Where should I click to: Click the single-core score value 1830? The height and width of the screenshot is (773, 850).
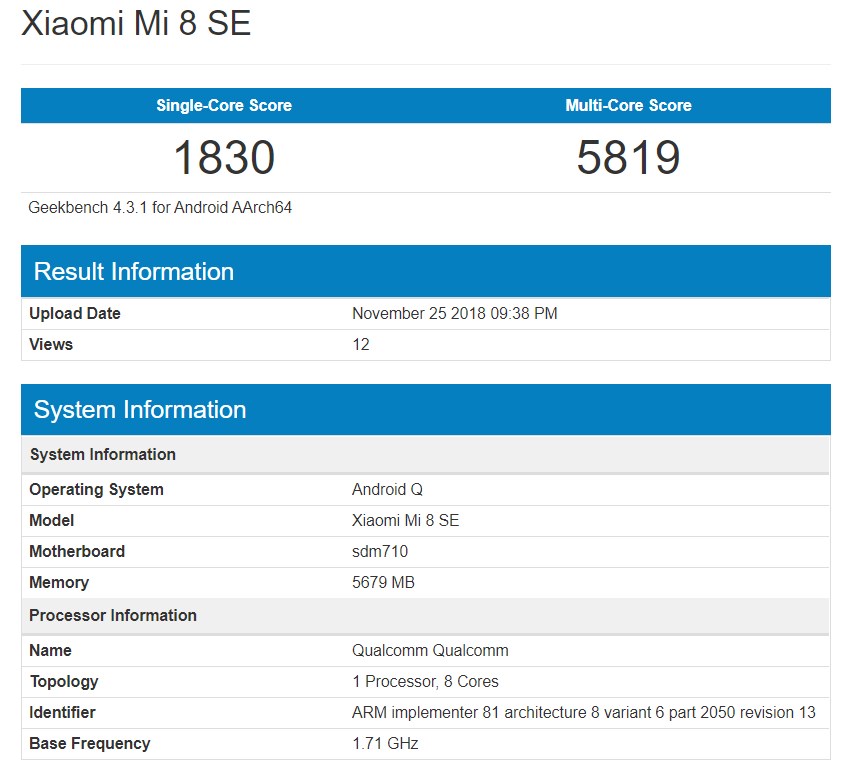(x=224, y=158)
